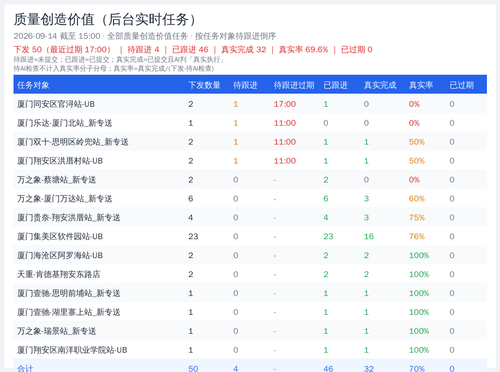Click the subtitle line starting with 2026-09-14

click(x=145, y=36)
